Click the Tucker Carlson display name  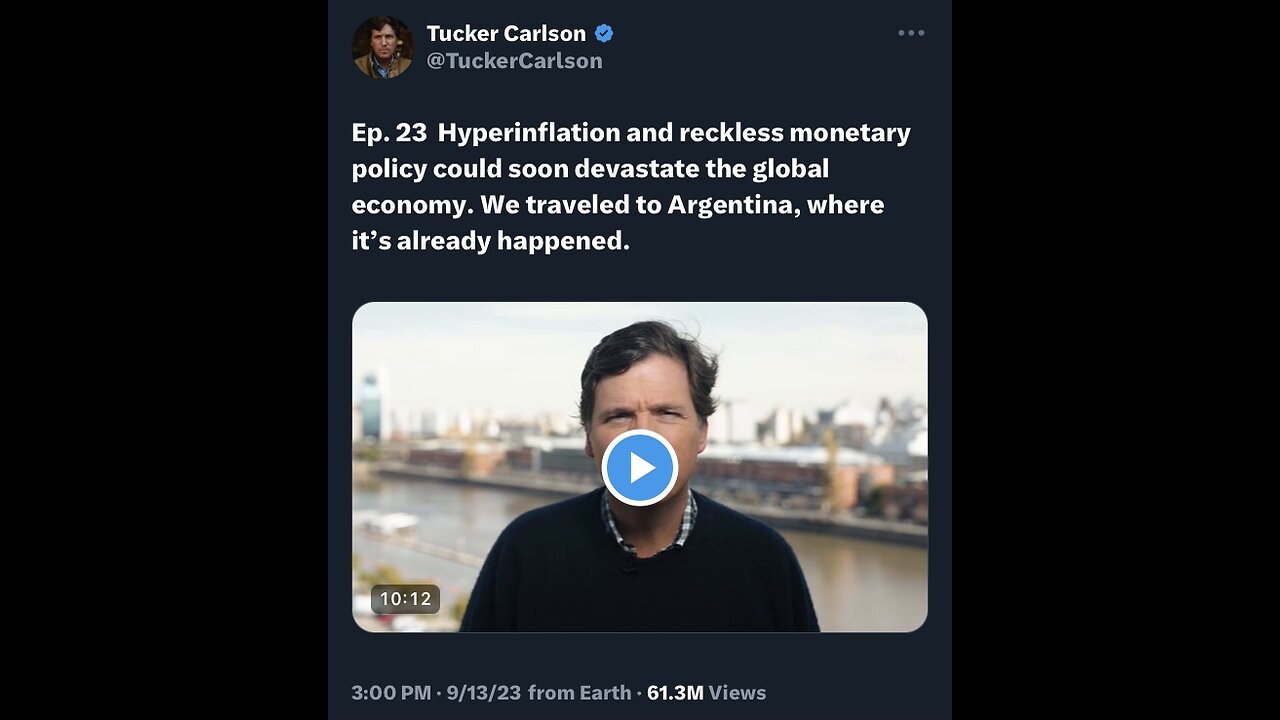click(506, 33)
